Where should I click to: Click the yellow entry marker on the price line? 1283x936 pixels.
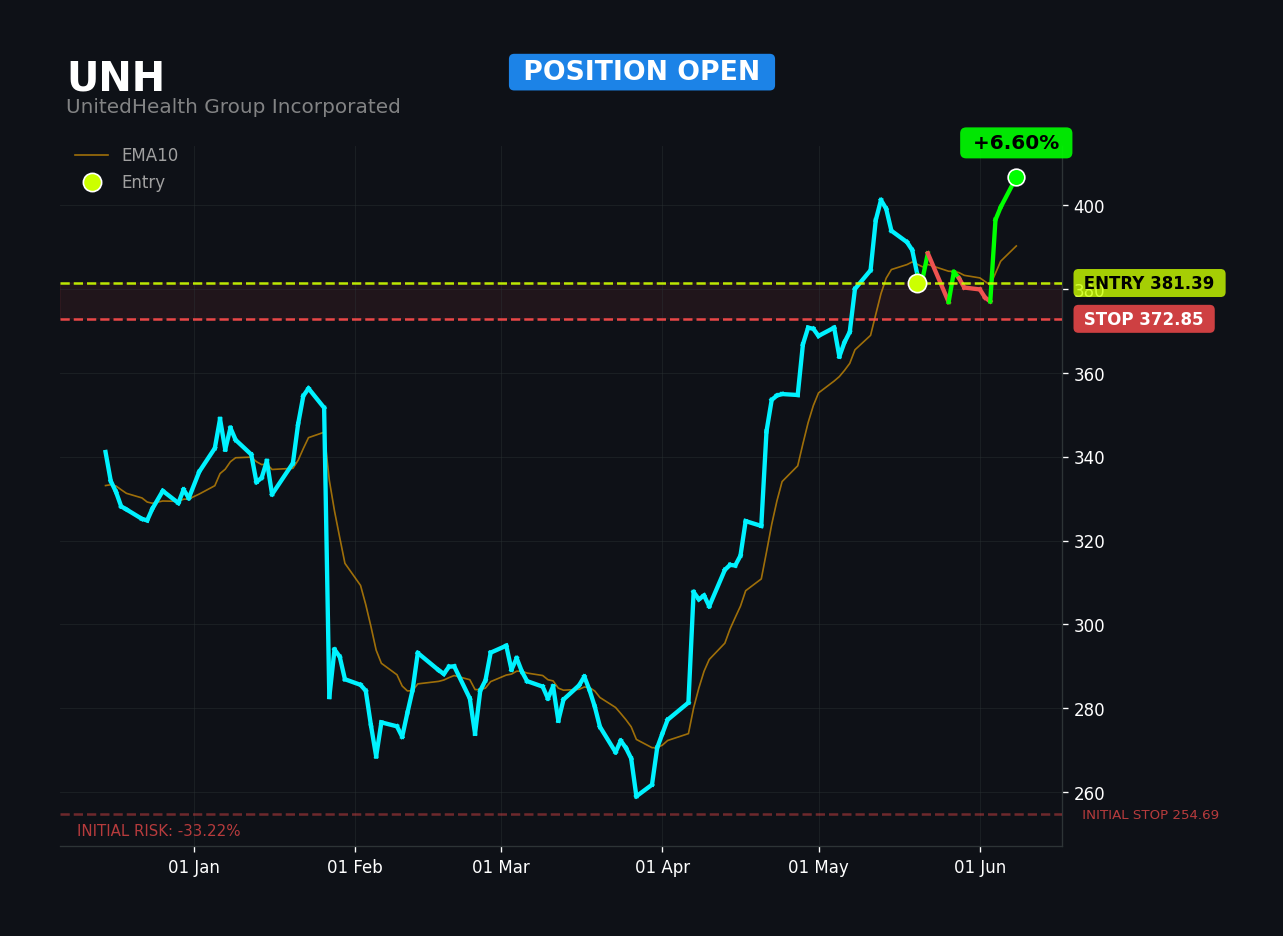(917, 283)
